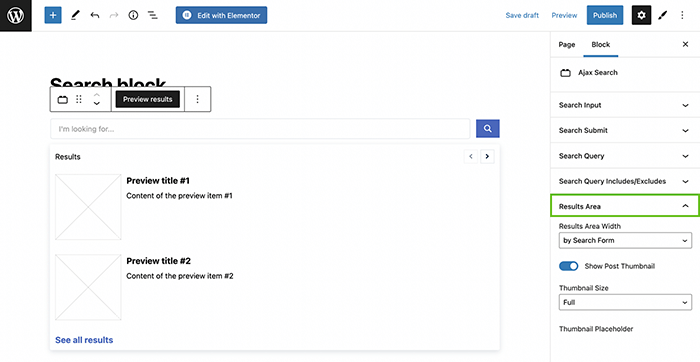700x362 pixels.
Task: Open Thumbnail Size dropdown
Action: pos(625,302)
